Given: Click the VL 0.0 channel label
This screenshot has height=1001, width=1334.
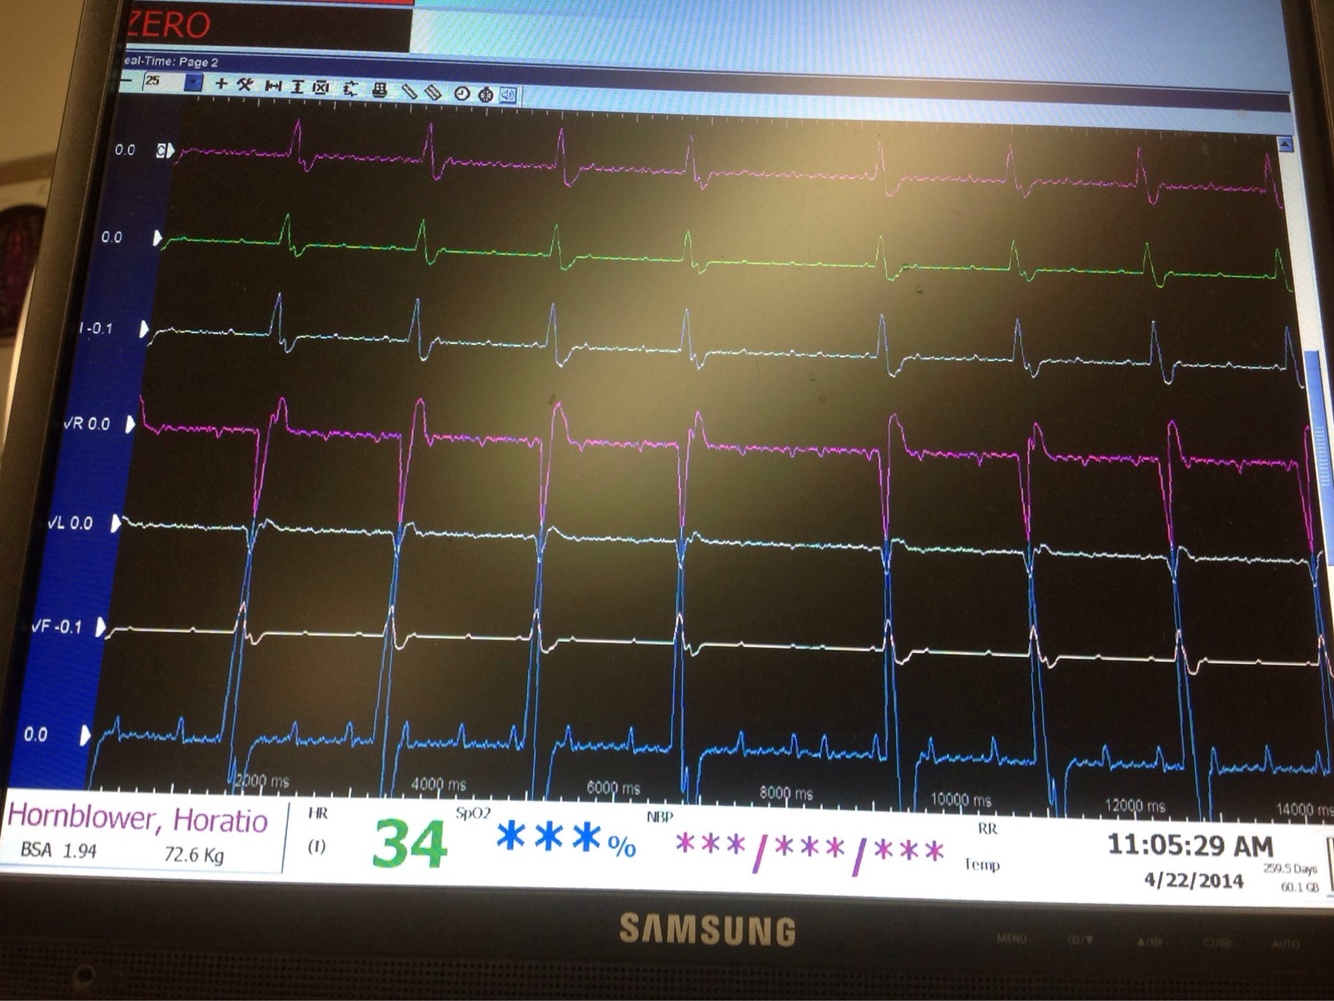Looking at the screenshot, I should (70, 523).
